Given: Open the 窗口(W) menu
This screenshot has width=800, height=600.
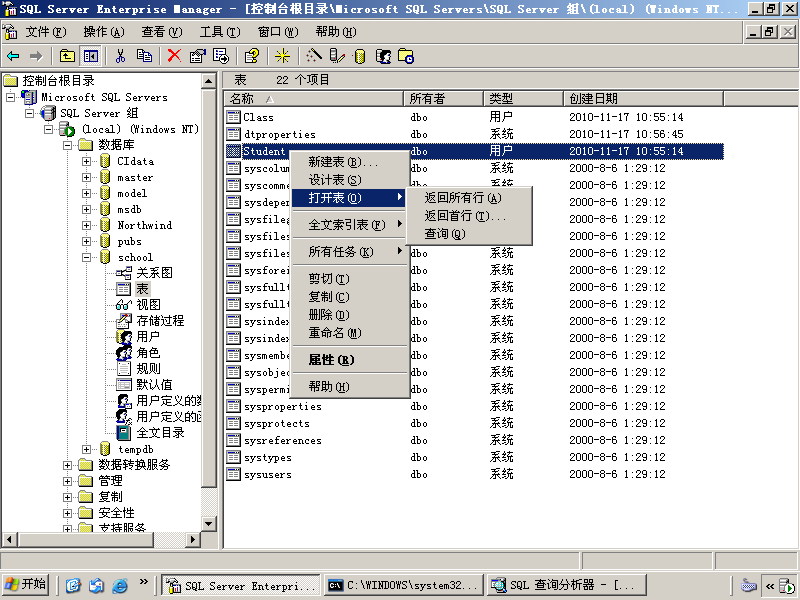Looking at the screenshot, I should click(x=278, y=32).
